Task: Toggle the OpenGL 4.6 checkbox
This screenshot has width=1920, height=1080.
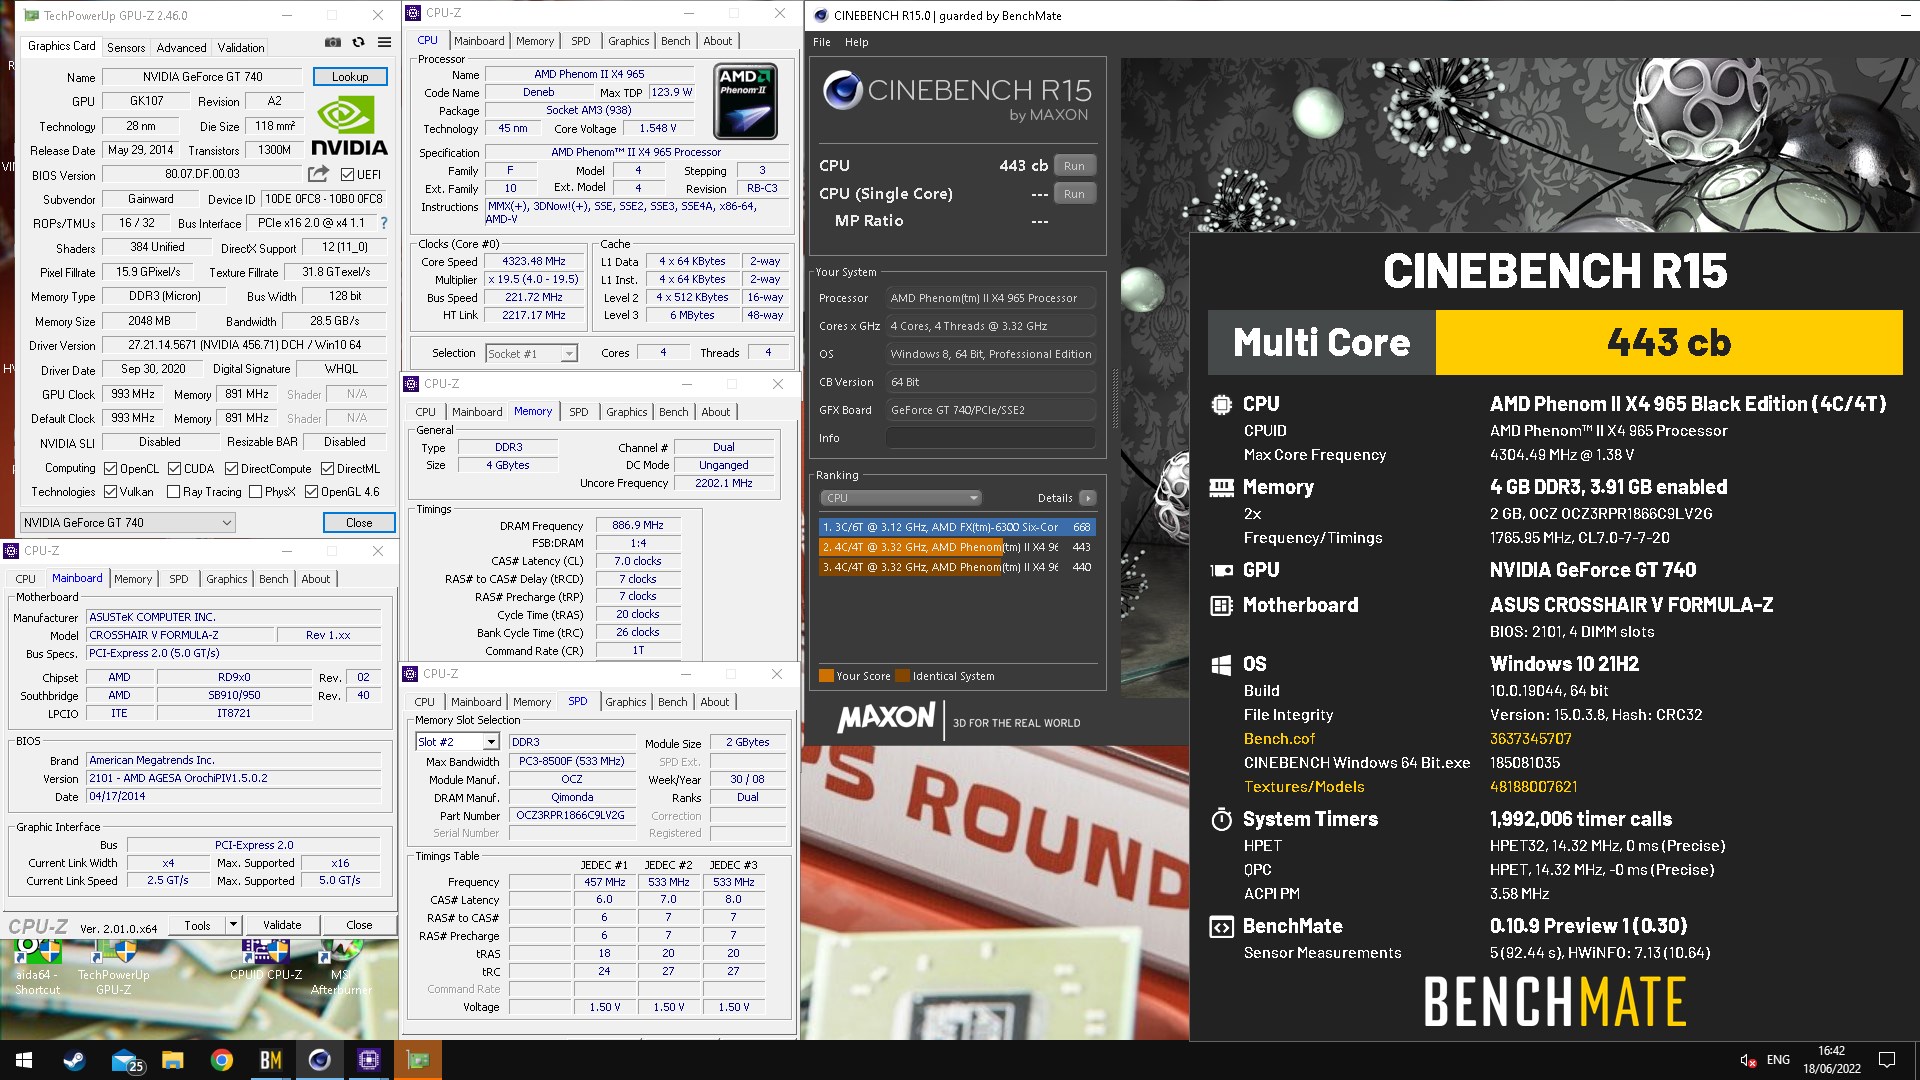Action: [311, 492]
